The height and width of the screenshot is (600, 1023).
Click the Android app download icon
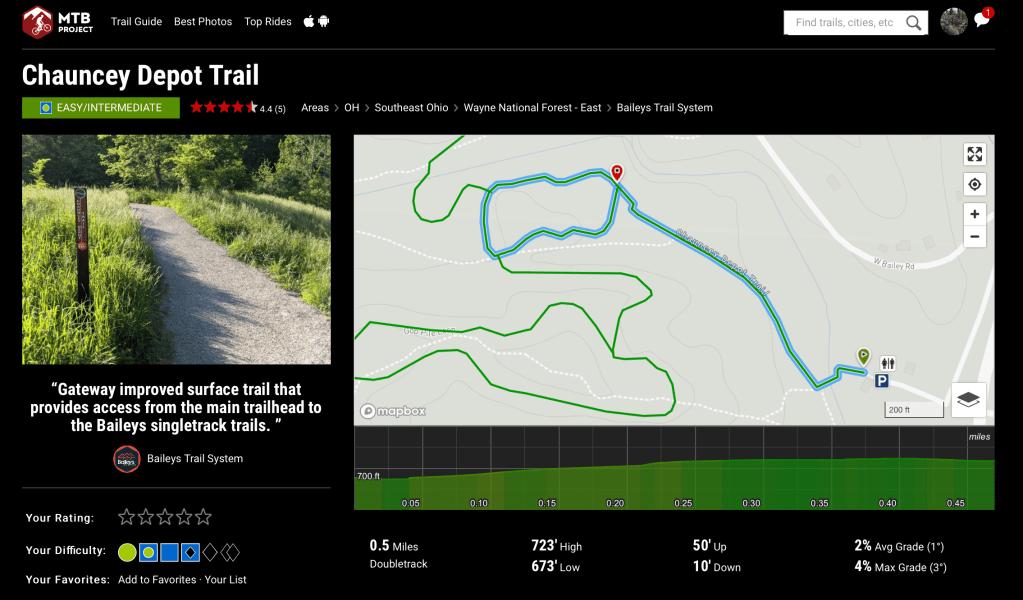(324, 21)
